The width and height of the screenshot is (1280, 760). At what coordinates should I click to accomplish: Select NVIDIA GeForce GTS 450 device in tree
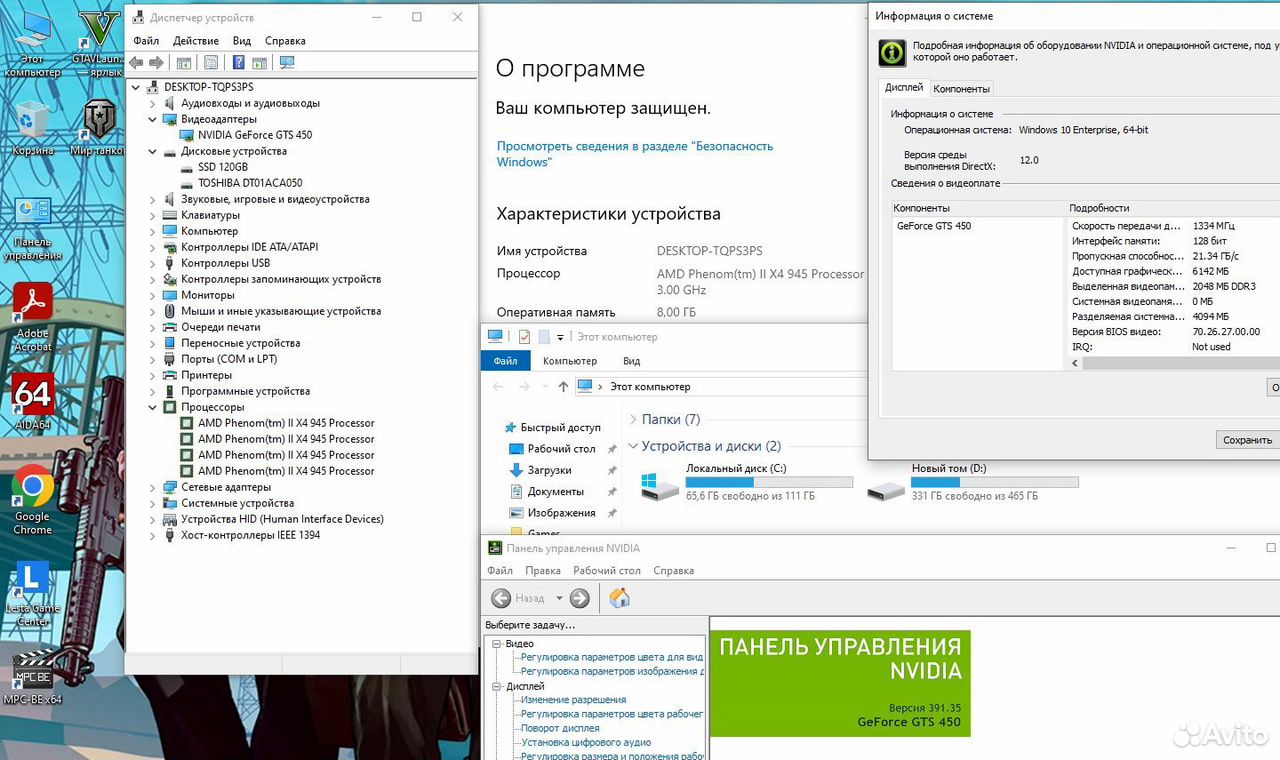(x=255, y=135)
